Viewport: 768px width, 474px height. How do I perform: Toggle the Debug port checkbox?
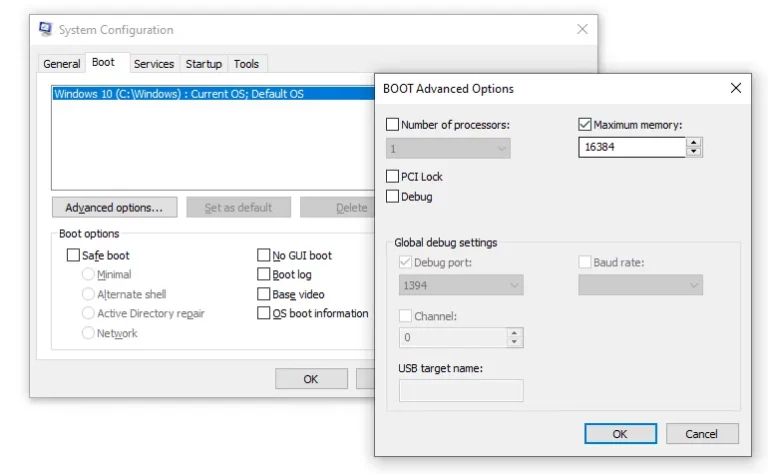[x=405, y=262]
